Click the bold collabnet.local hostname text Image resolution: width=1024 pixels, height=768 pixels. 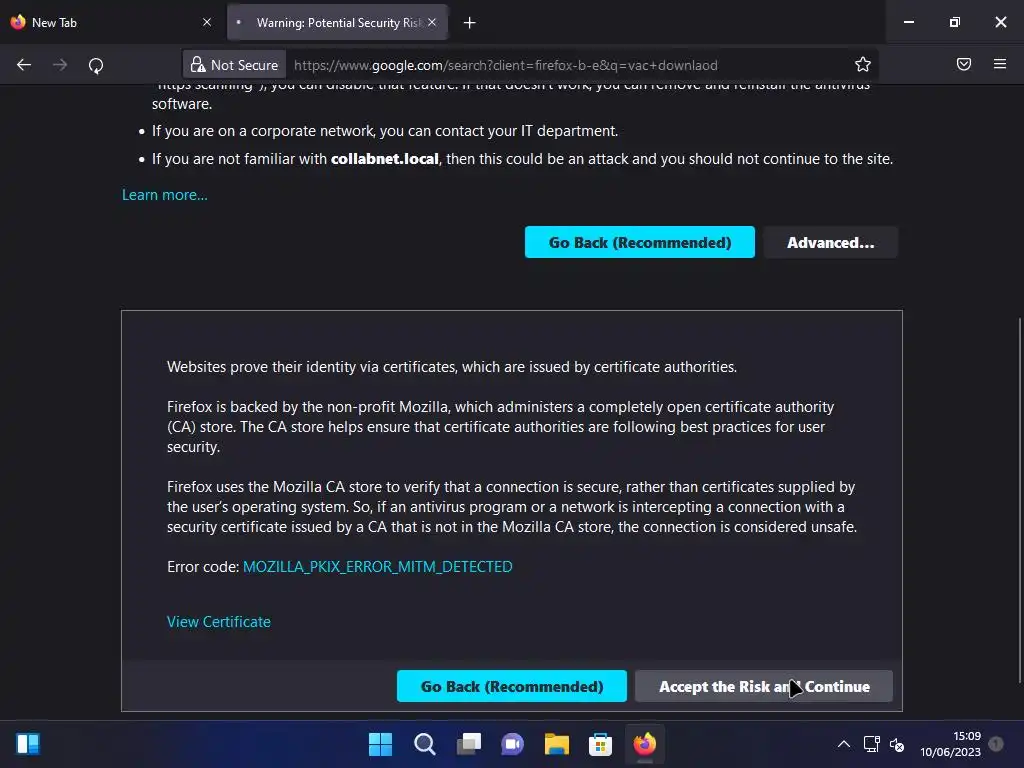pos(385,159)
